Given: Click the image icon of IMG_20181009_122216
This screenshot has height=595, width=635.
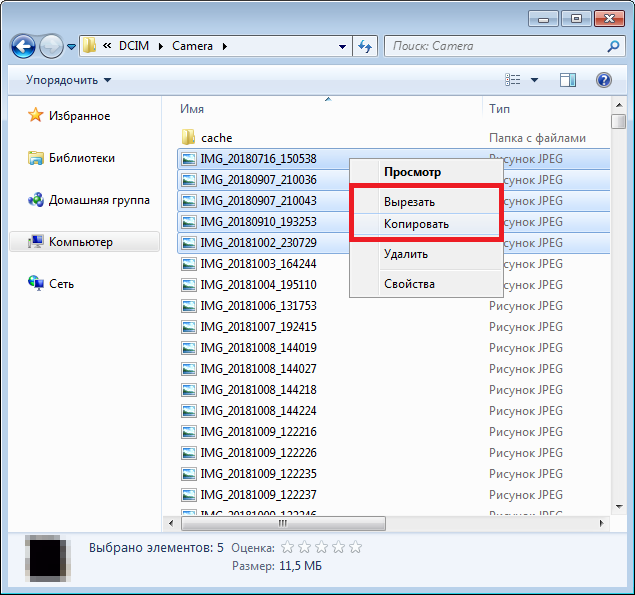Looking at the screenshot, I should (x=189, y=432).
